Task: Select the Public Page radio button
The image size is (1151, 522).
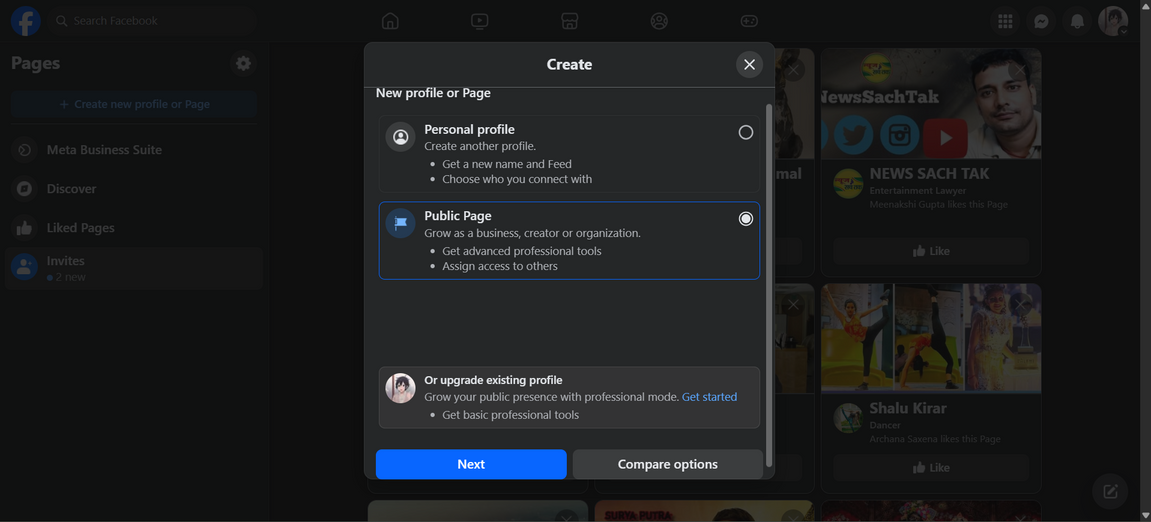Action: point(745,219)
